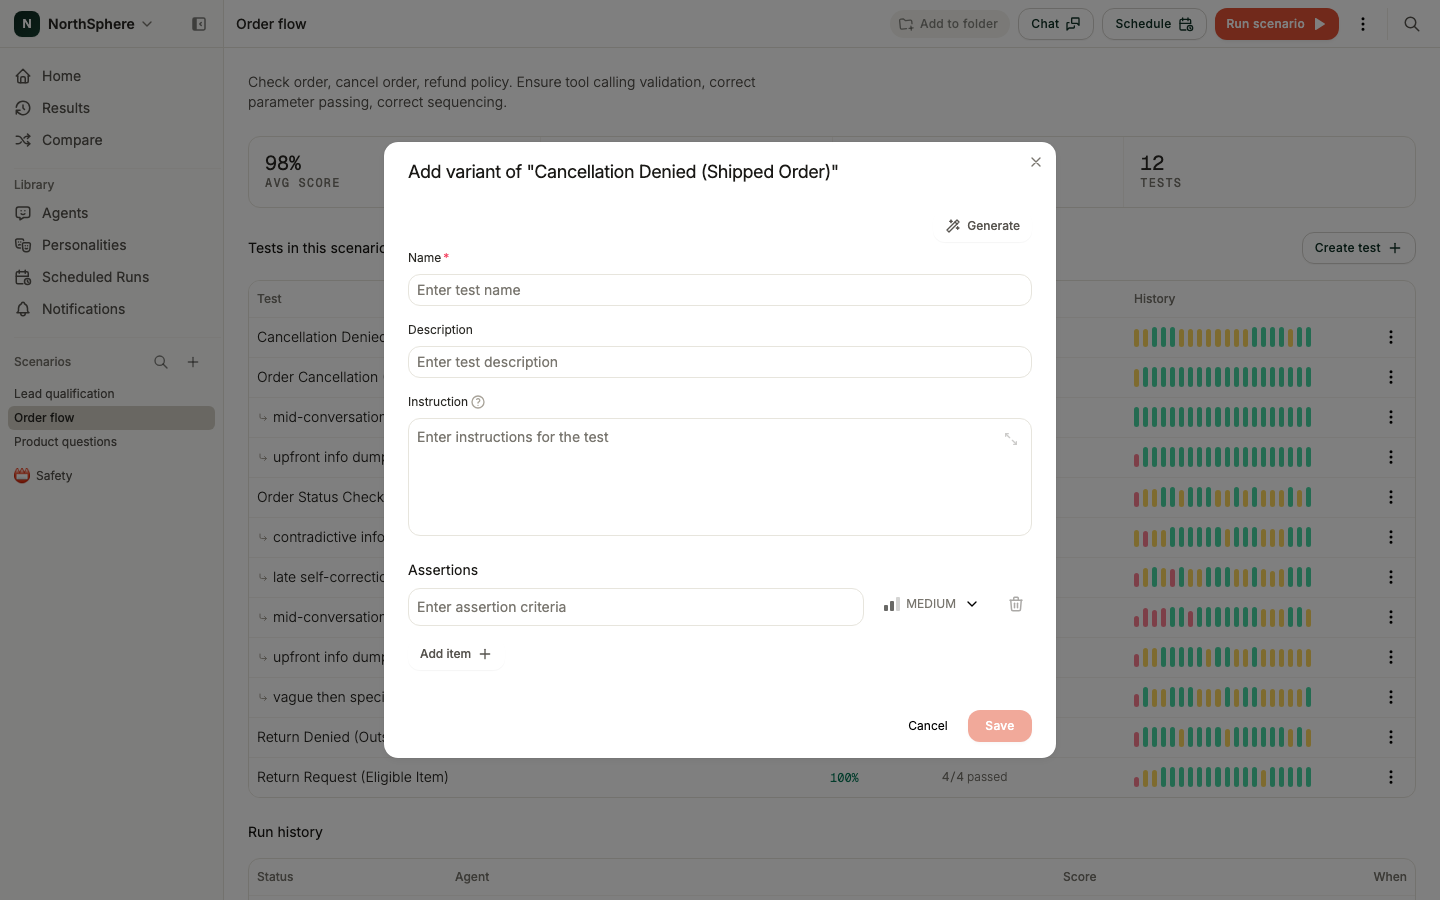1440x900 pixels.
Task: Open the Instruction help tooltip icon
Action: click(478, 402)
